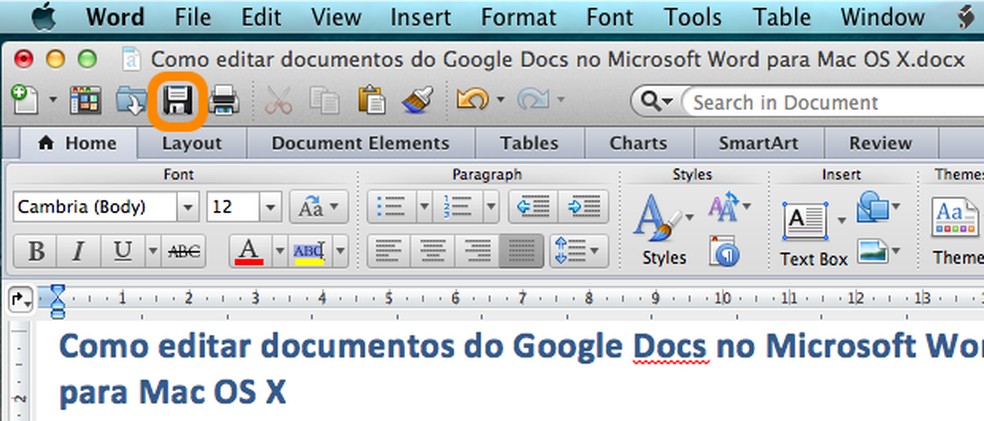Image resolution: width=984 pixels, height=421 pixels.
Task: Open the font name dropdown arrow
Action: tap(188, 207)
